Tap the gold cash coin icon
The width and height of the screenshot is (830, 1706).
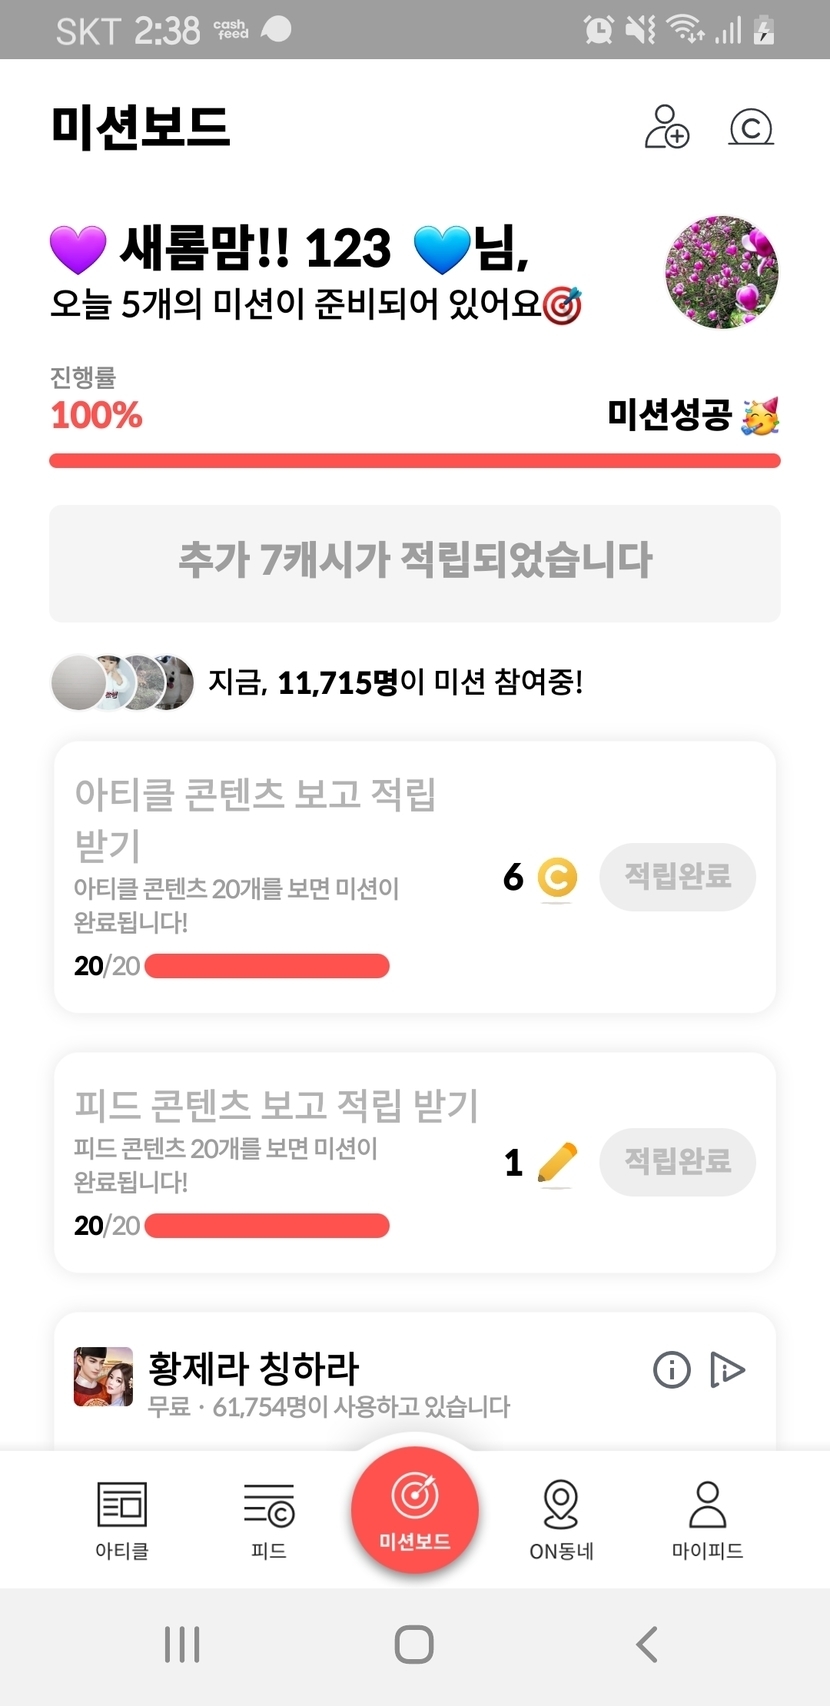pyautogui.click(x=557, y=878)
